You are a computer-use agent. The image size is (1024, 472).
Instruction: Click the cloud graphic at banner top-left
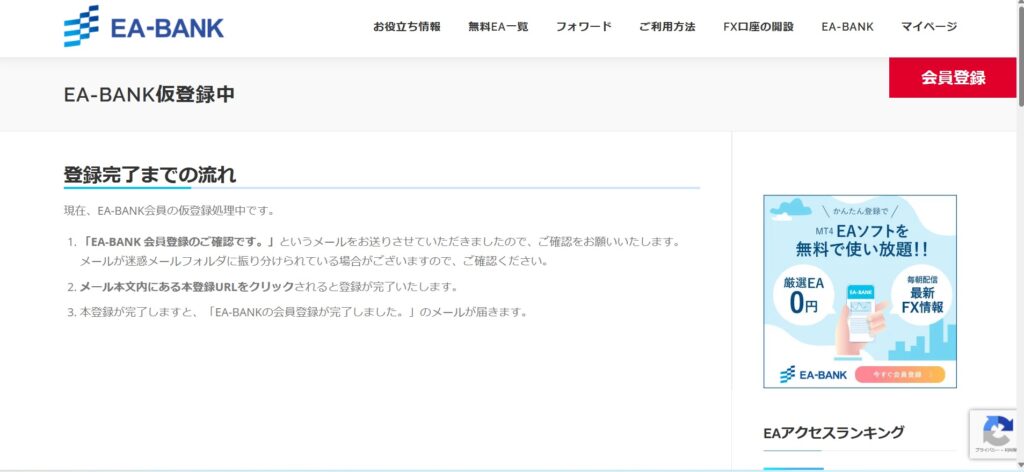pyautogui.click(x=793, y=208)
